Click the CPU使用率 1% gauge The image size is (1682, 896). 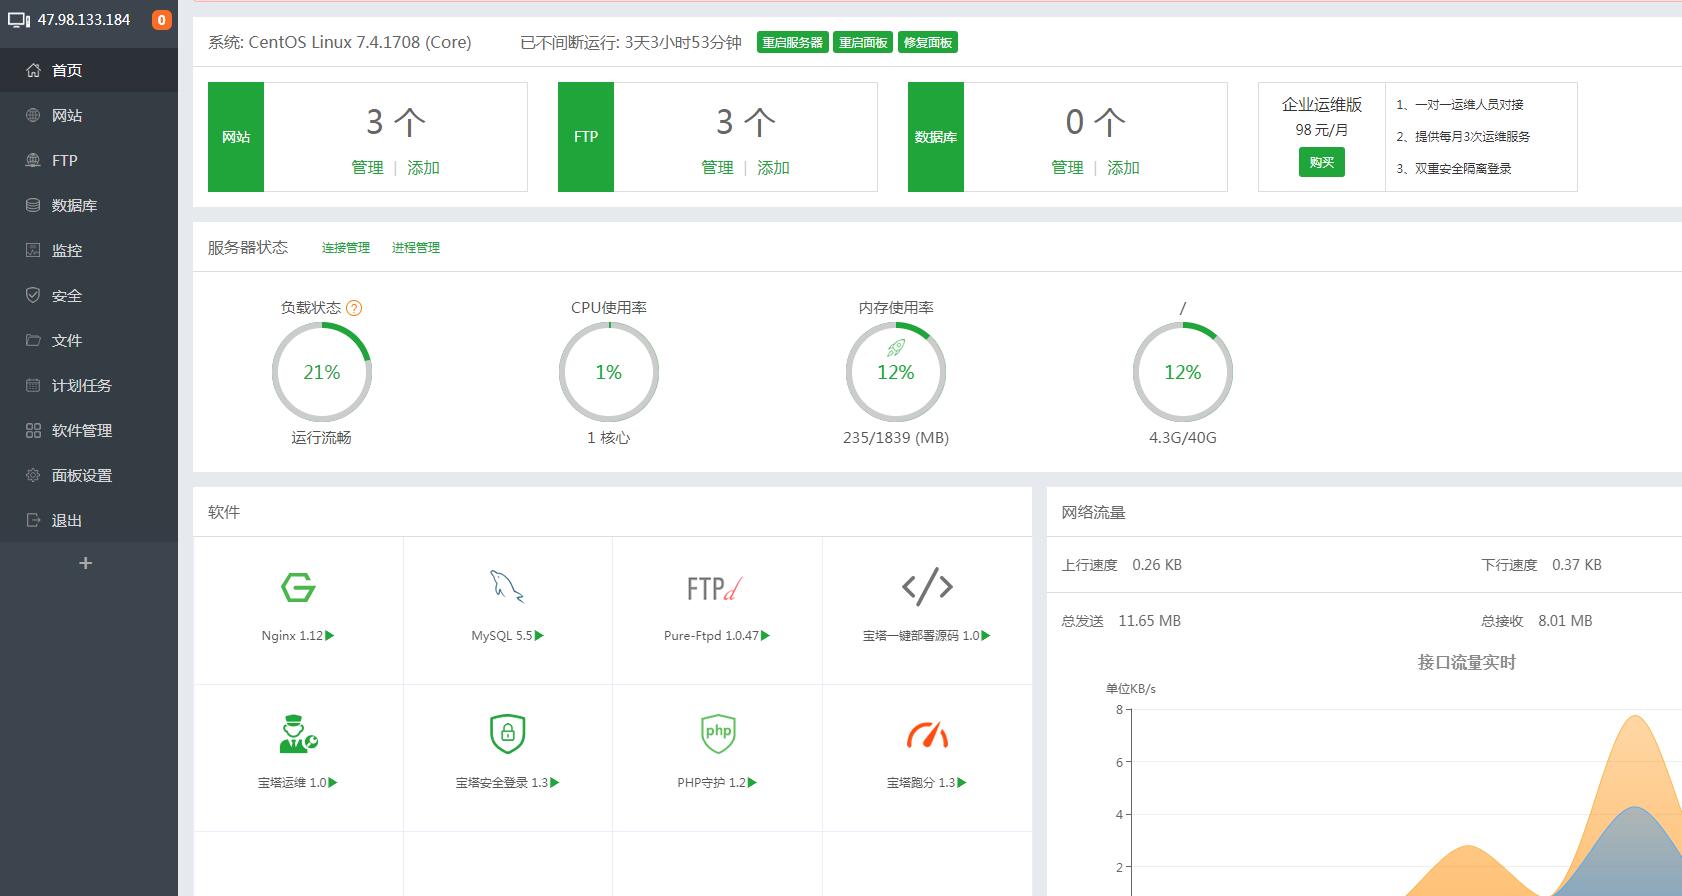click(x=609, y=372)
